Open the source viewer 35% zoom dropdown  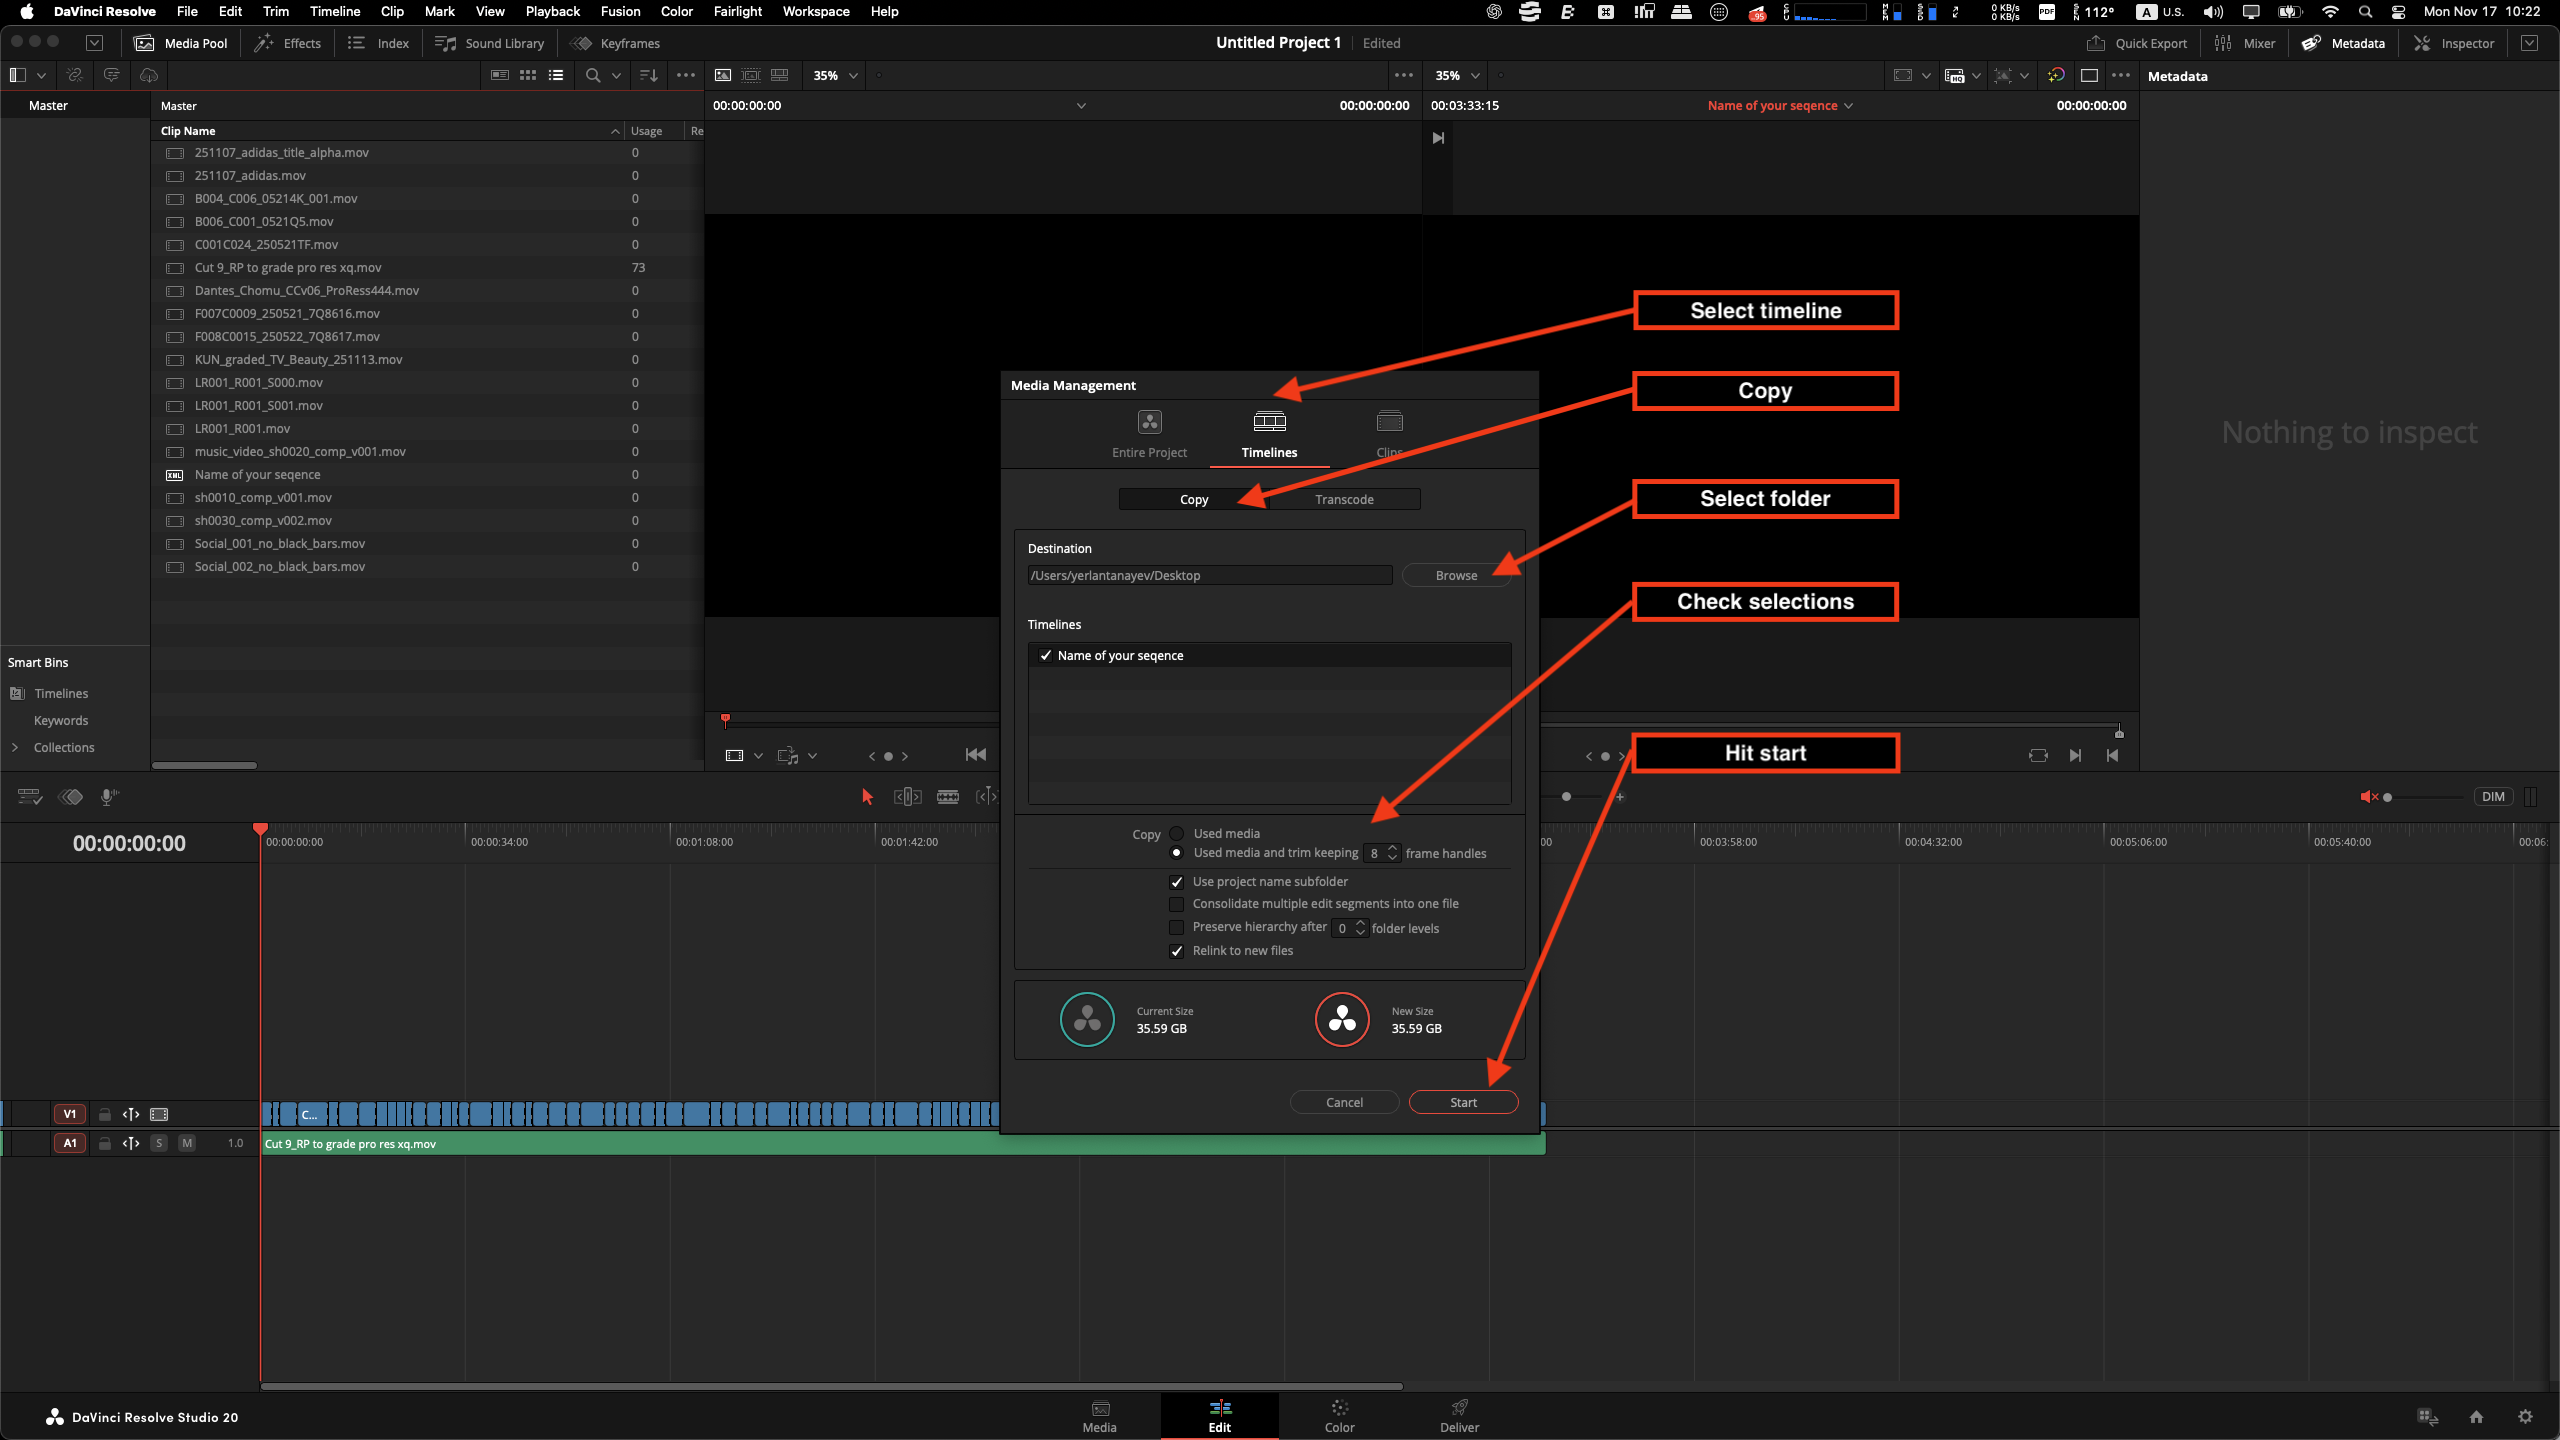[836, 75]
